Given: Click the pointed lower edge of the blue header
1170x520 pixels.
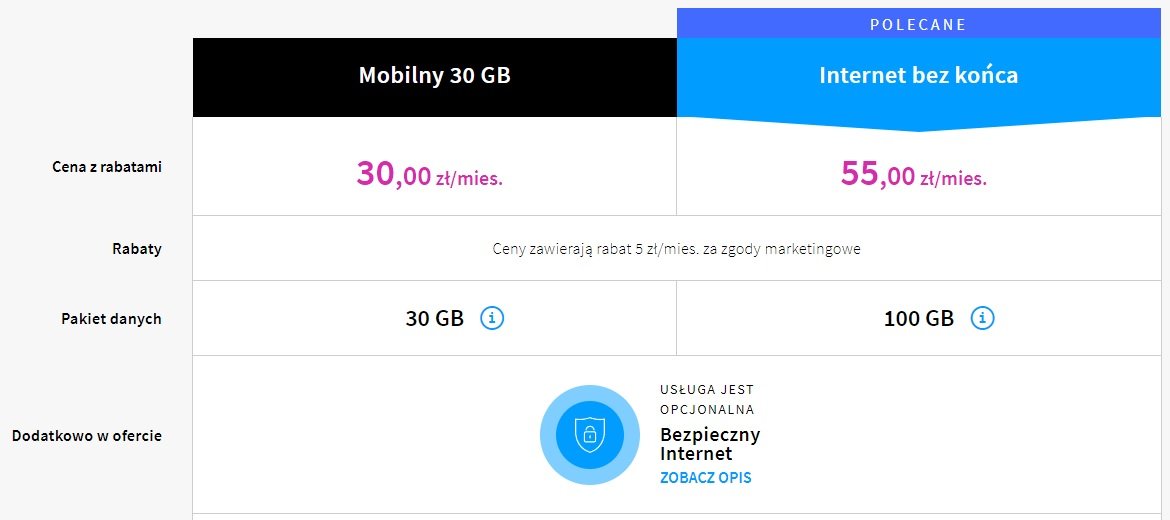Looking at the screenshot, I should click(919, 125).
